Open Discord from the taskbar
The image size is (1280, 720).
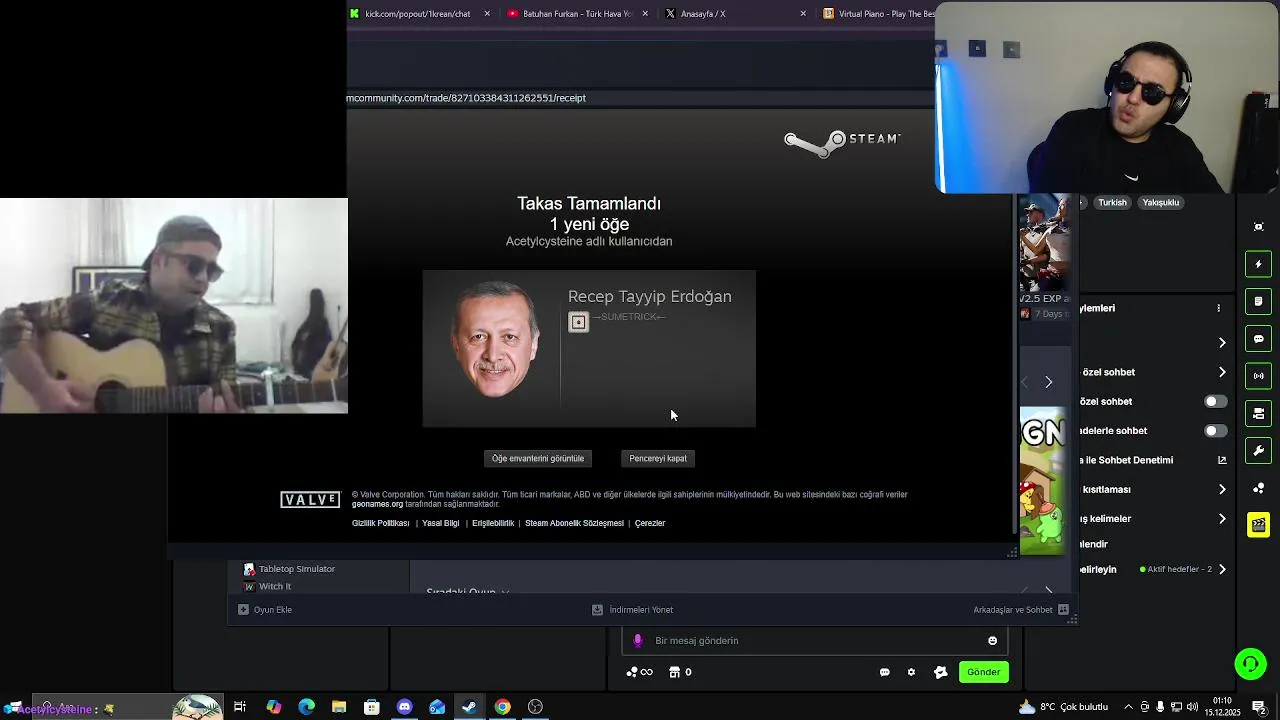pyautogui.click(x=404, y=707)
